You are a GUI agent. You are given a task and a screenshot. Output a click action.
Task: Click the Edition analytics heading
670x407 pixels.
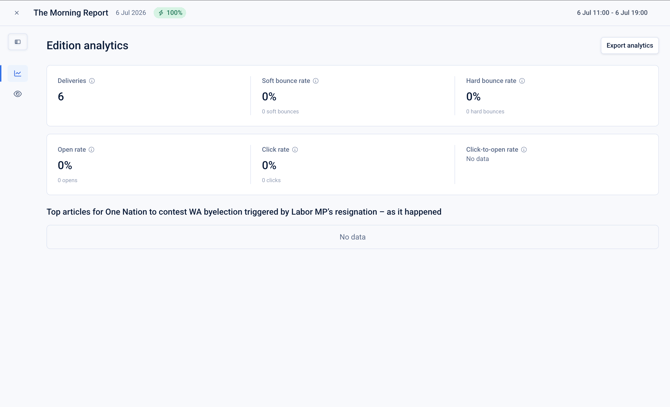(87, 46)
